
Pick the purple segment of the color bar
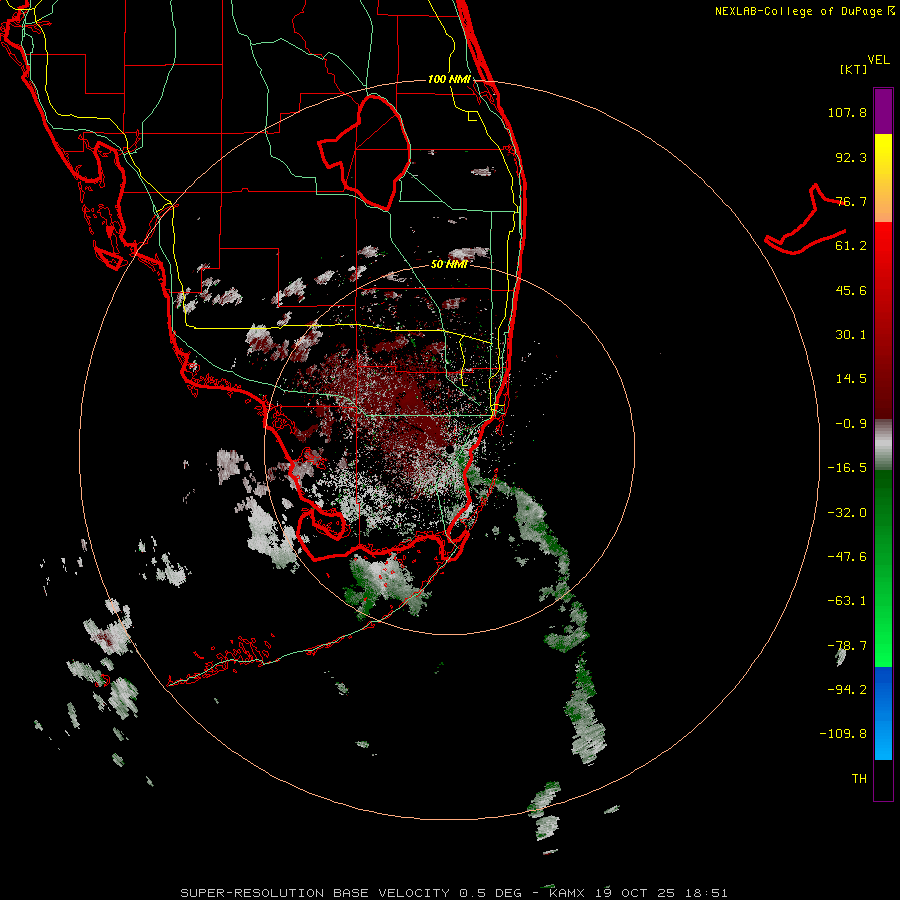tap(883, 111)
